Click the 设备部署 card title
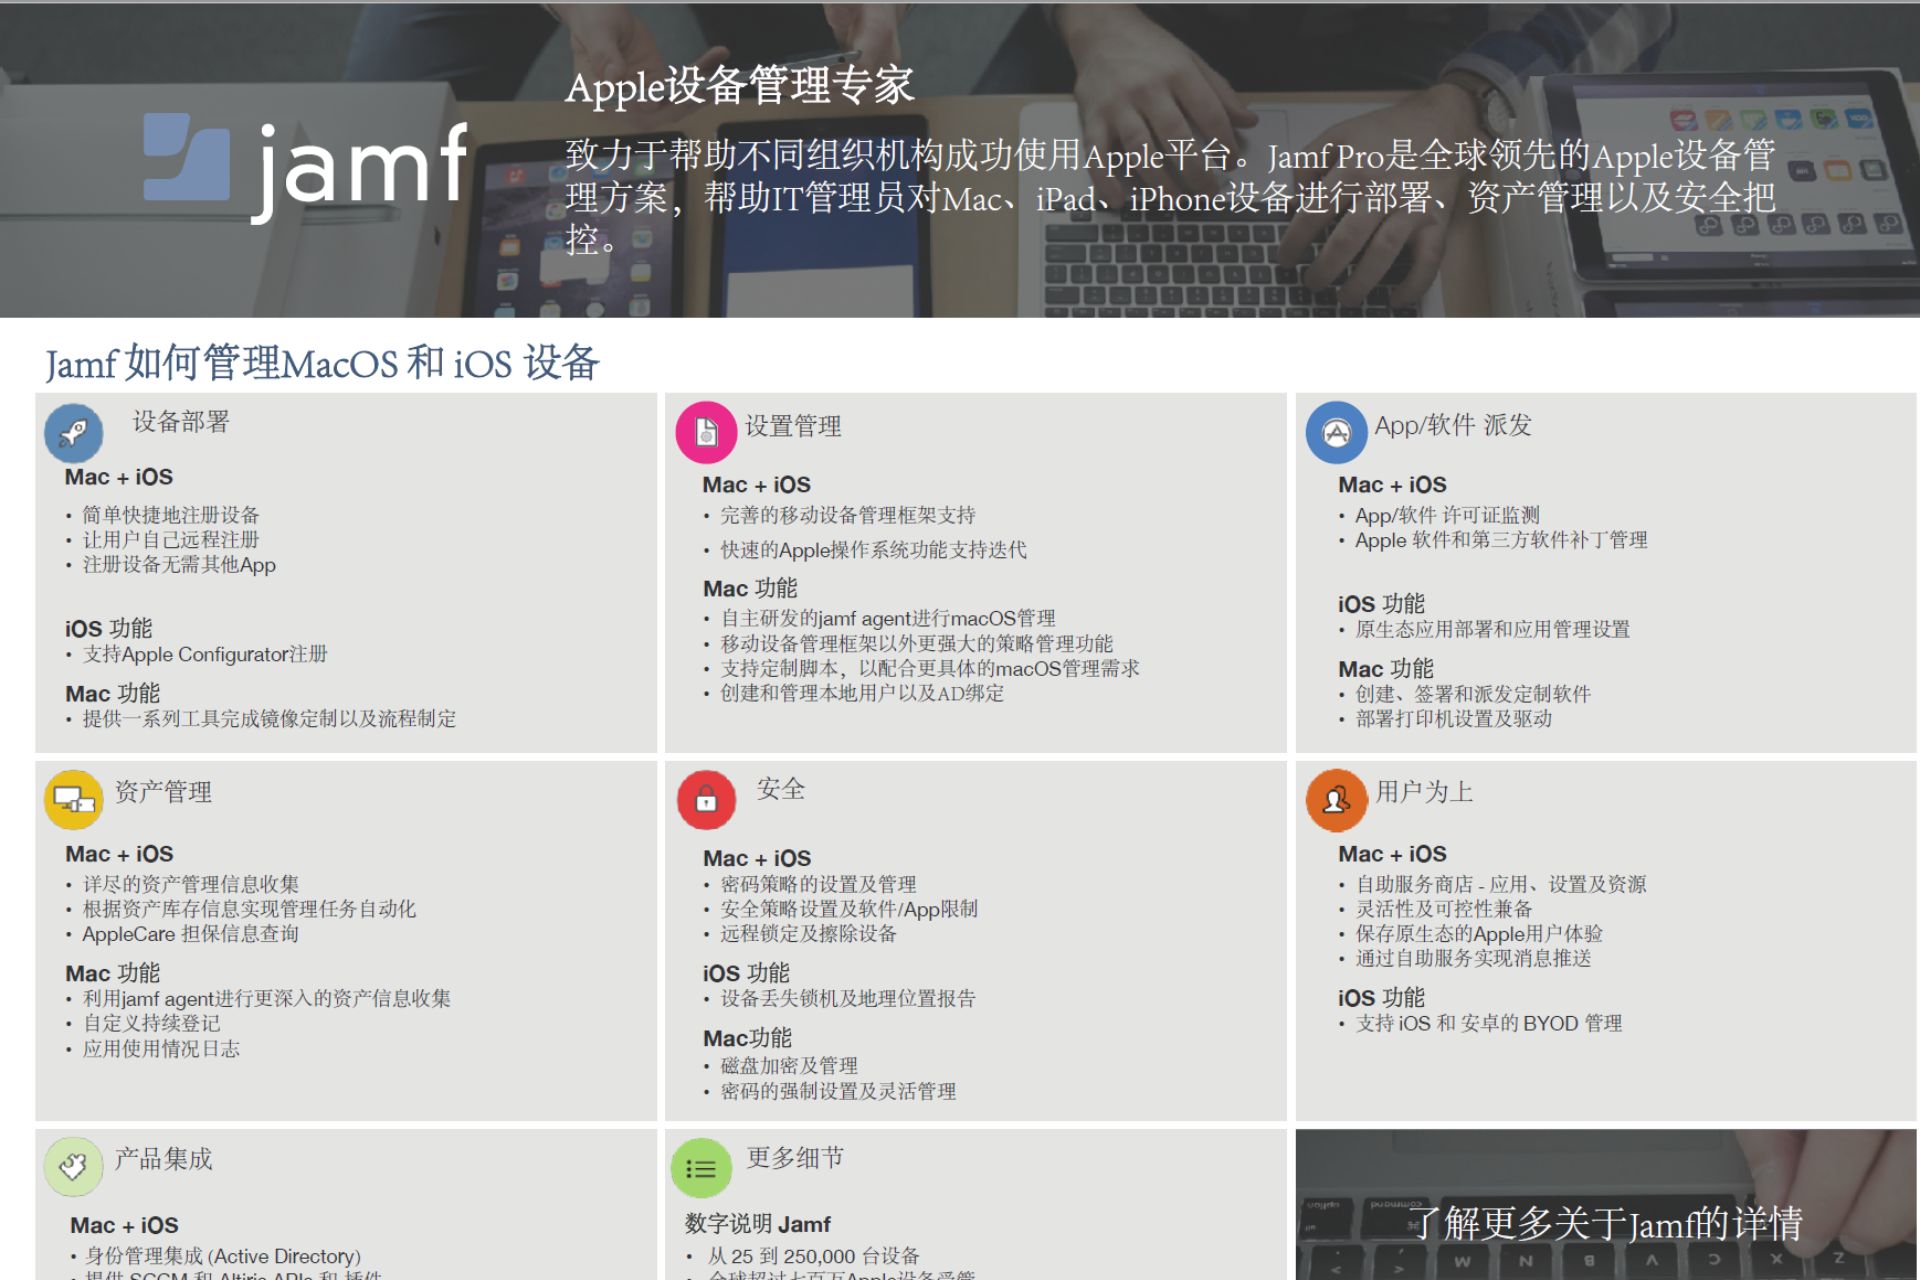Image resolution: width=1920 pixels, height=1280 pixels. [x=181, y=422]
